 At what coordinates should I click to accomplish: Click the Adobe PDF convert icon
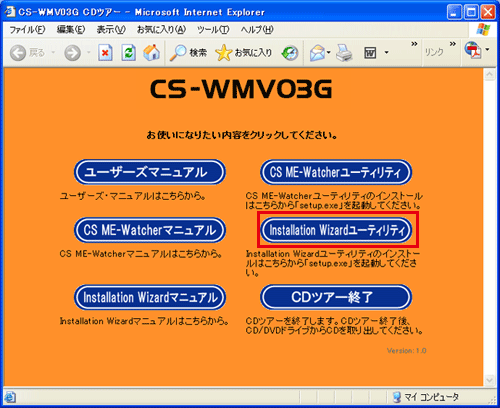pyautogui.click(x=473, y=50)
